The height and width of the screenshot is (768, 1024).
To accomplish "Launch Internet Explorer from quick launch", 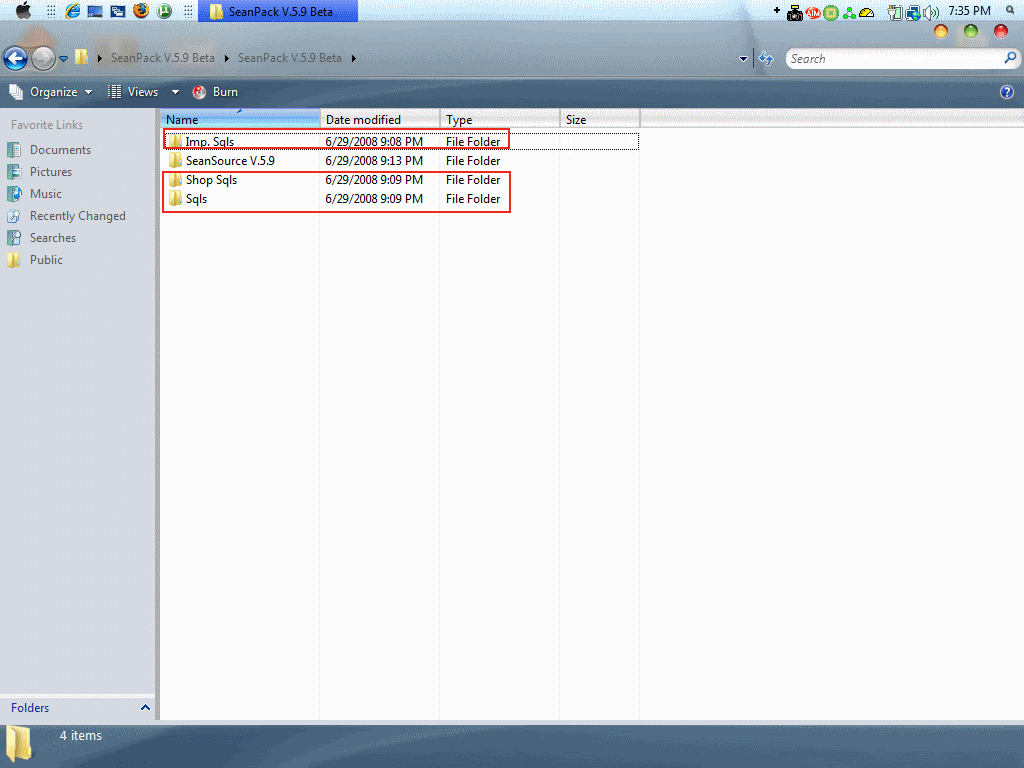I will tap(72, 10).
